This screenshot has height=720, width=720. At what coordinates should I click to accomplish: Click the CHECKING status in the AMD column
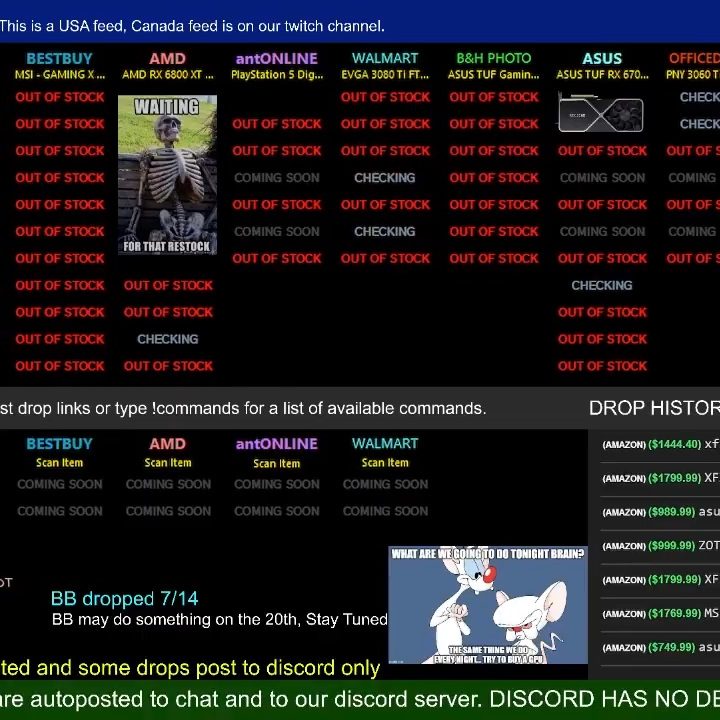point(168,339)
